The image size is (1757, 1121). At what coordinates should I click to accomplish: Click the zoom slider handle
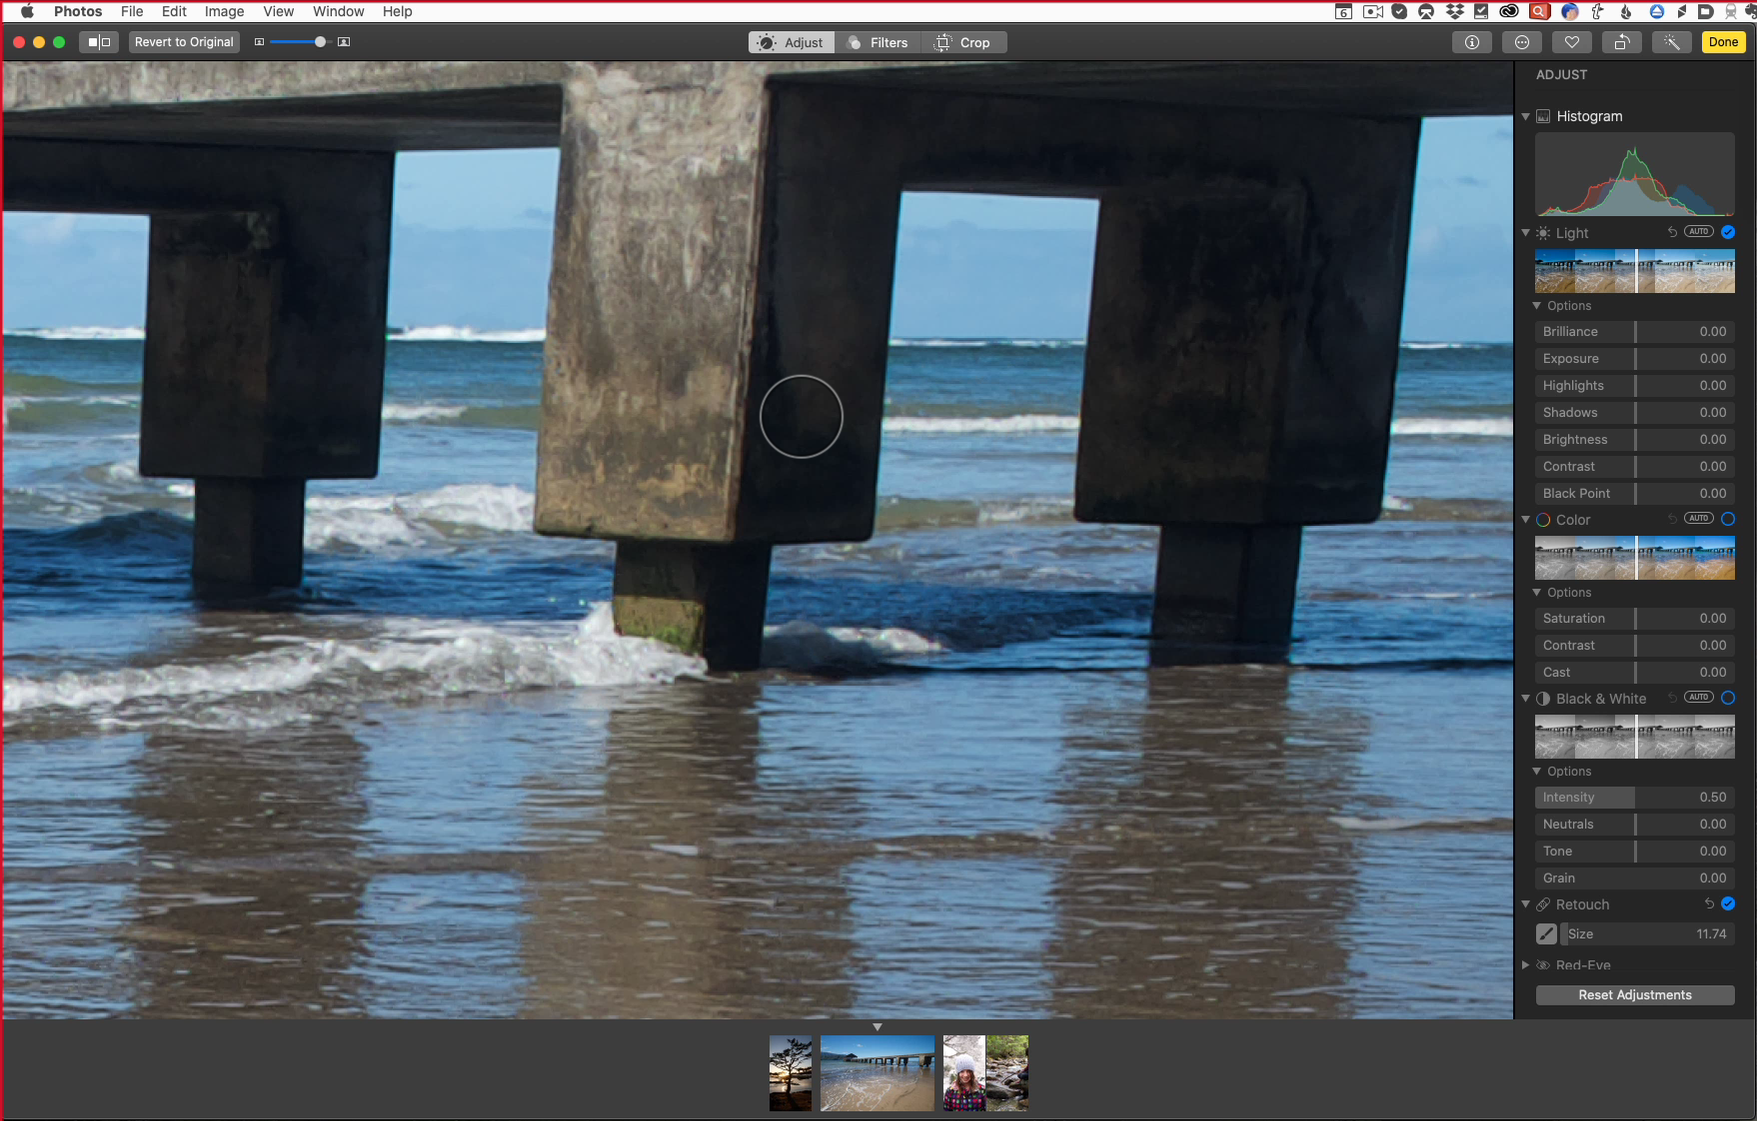(x=320, y=42)
